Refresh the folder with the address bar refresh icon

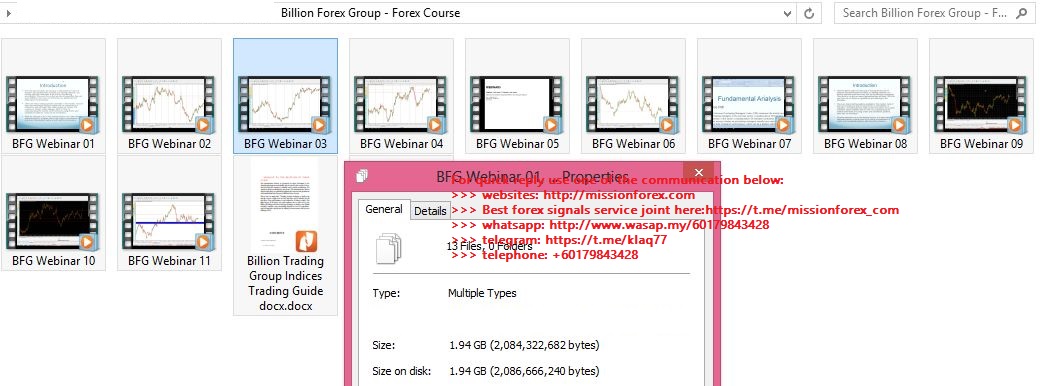coord(809,13)
